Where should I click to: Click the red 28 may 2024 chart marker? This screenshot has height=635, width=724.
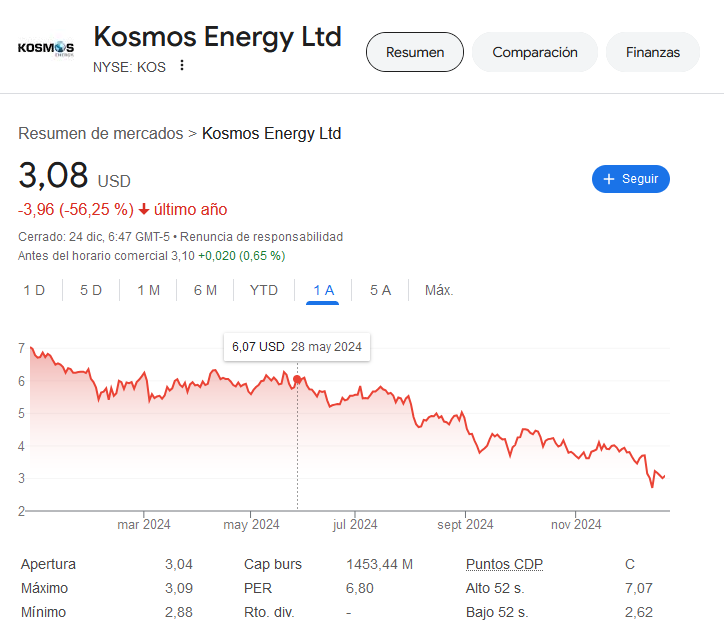pos(297,379)
